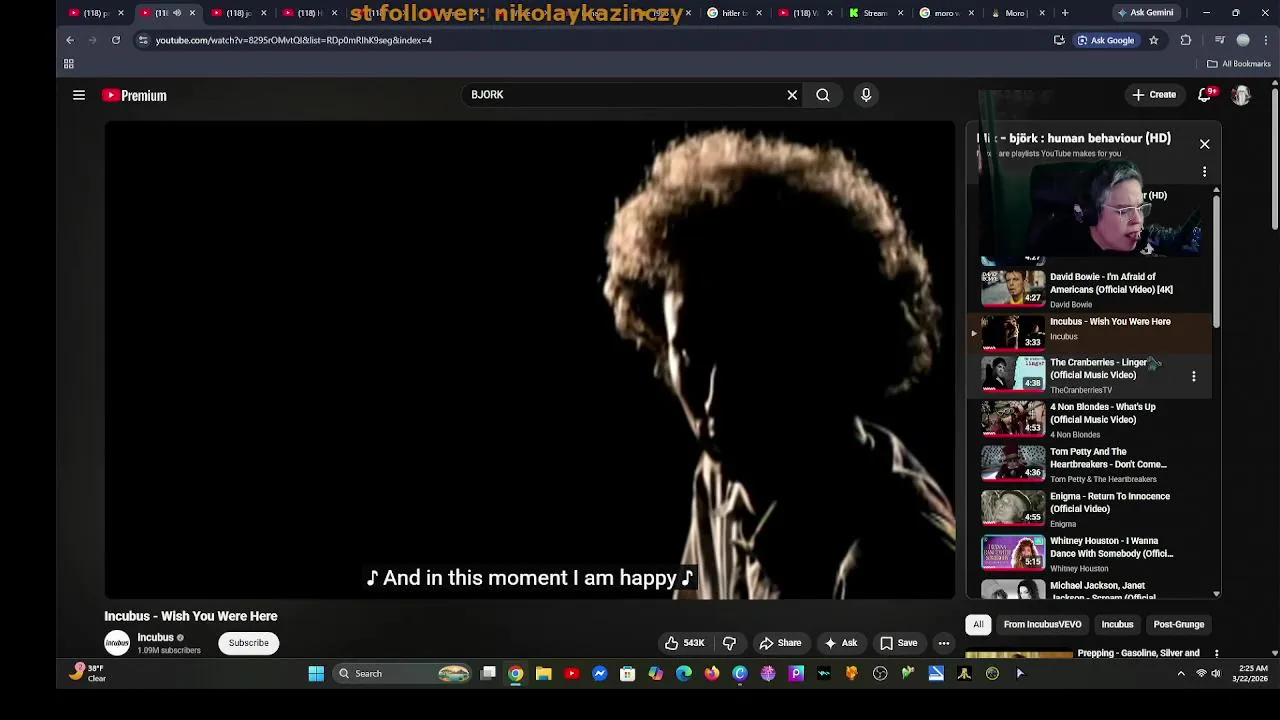
Task: Play 4 Non Blondes What's Up
Action: click(1090, 420)
